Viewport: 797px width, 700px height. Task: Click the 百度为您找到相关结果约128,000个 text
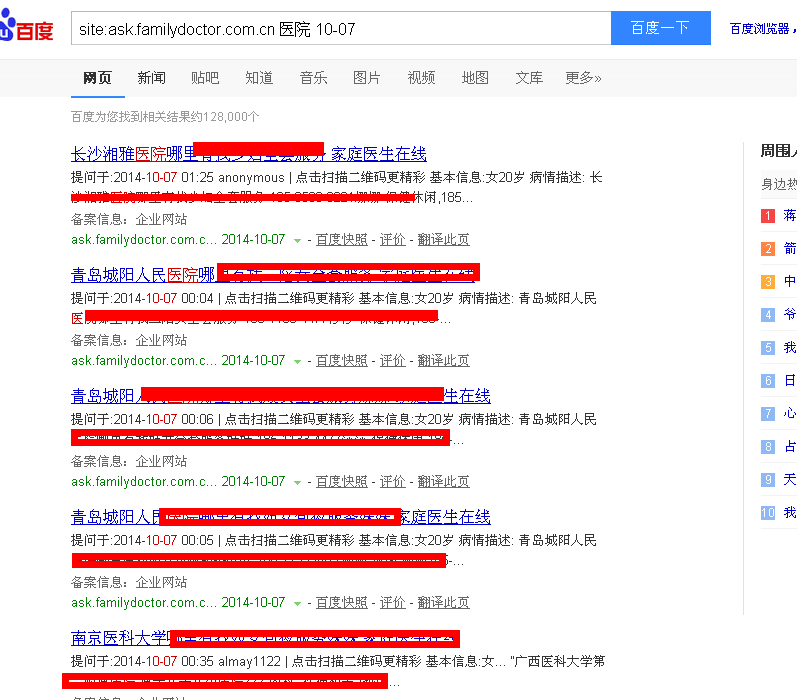pyautogui.click(x=165, y=117)
